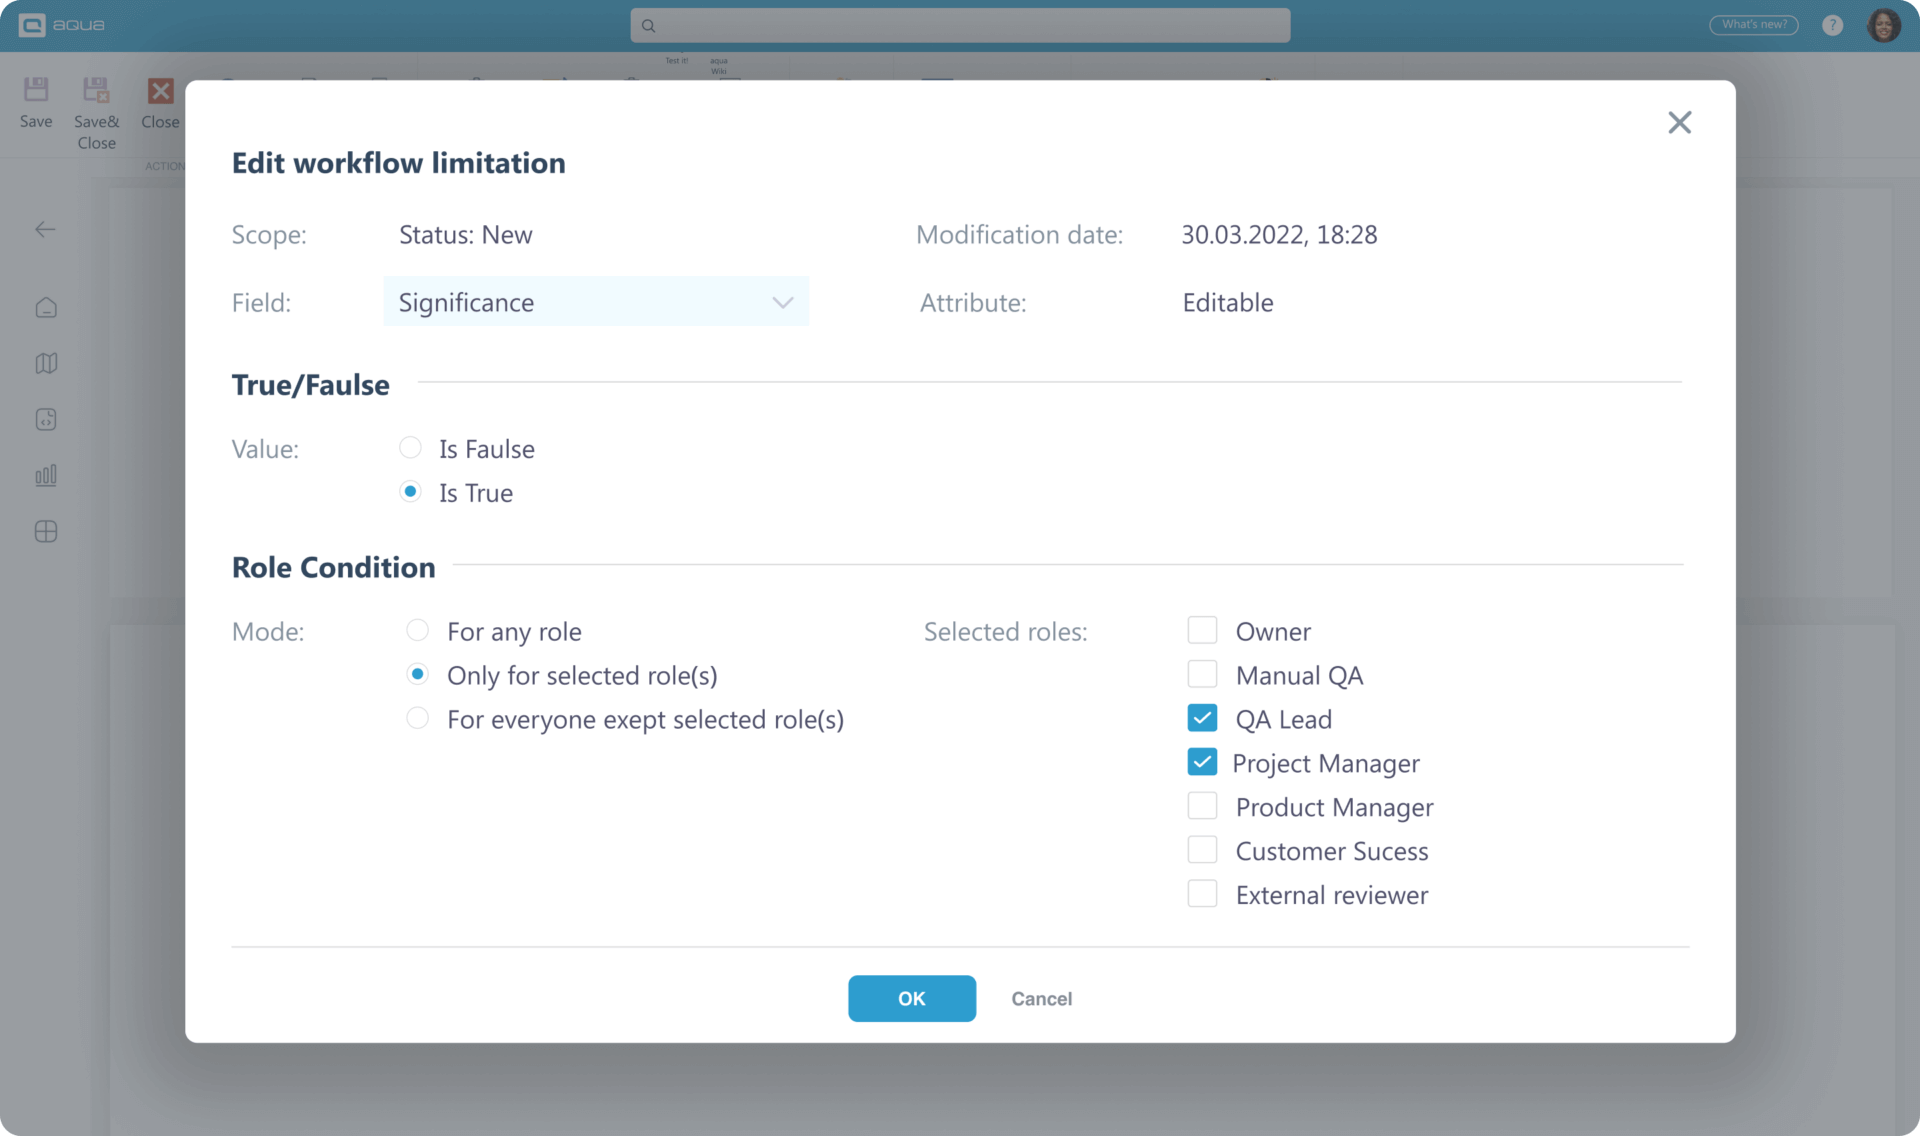Click the OK button
Viewport: 1920px width, 1136px height.
911,998
